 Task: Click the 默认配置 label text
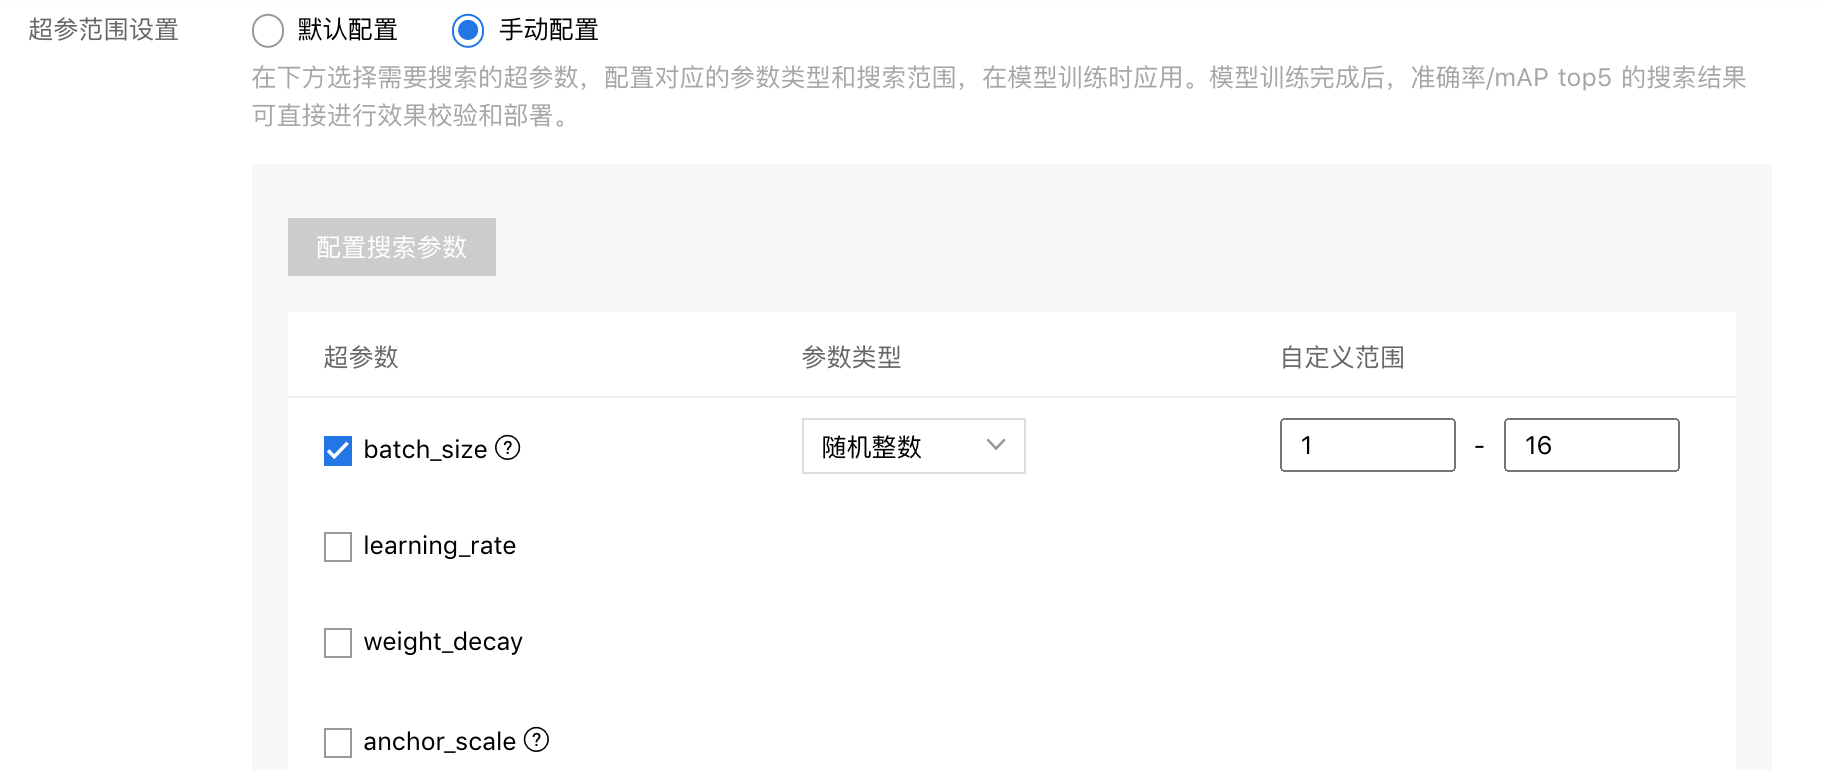click(348, 30)
